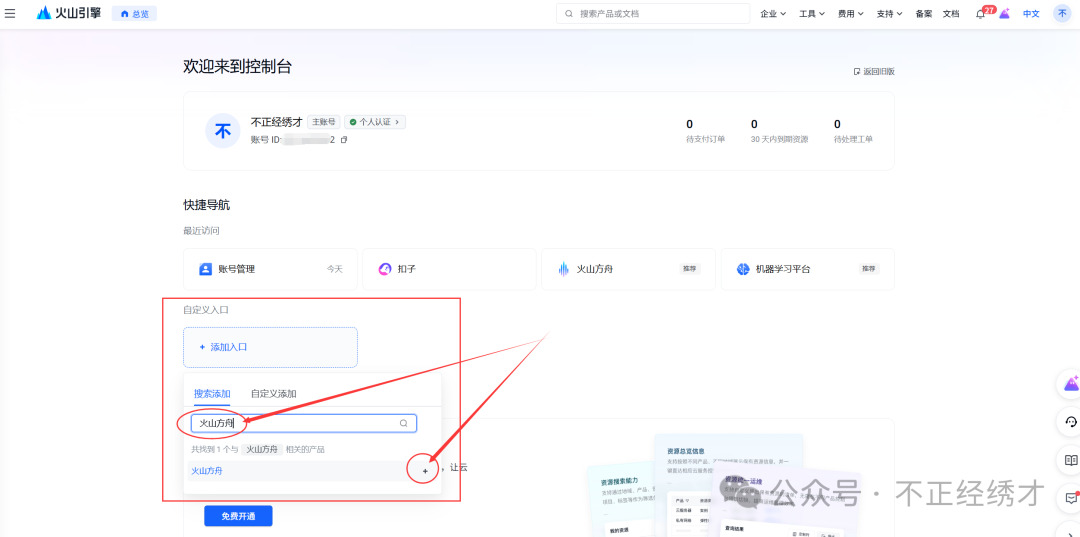
Task: Click the 免费开通 button
Action: (x=238, y=516)
